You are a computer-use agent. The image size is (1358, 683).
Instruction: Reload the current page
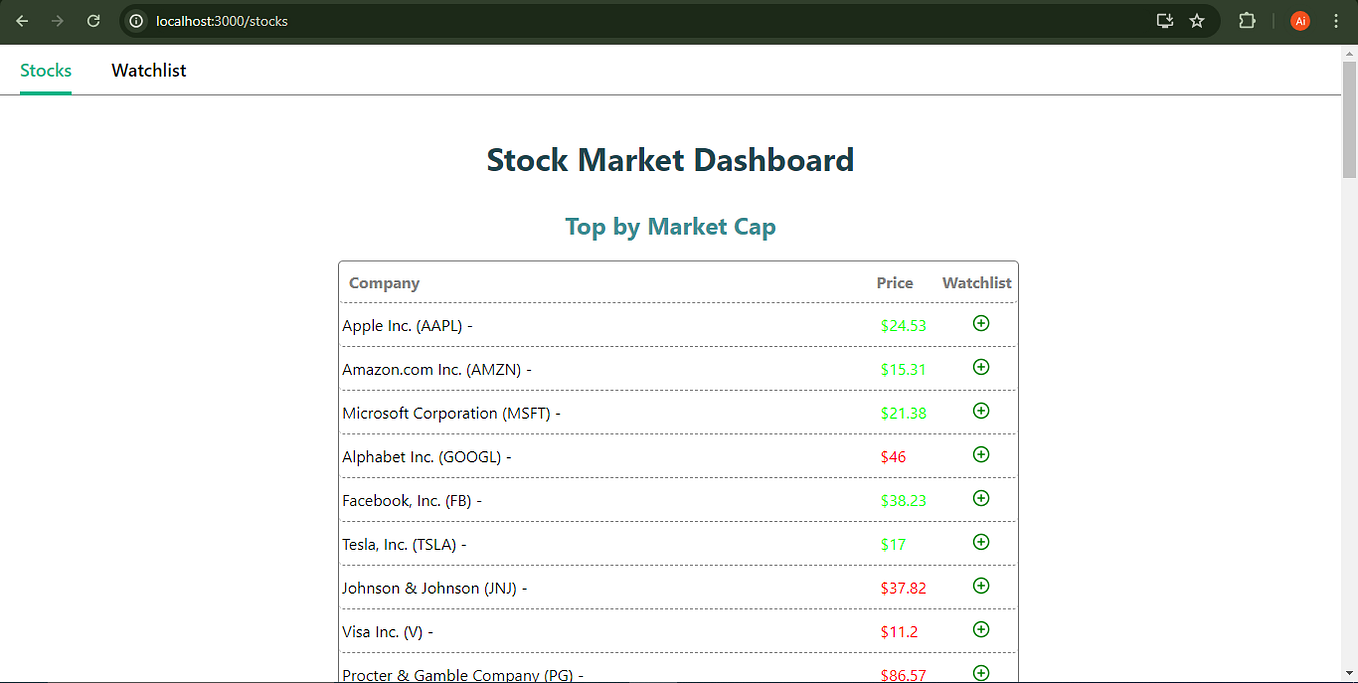(x=93, y=21)
